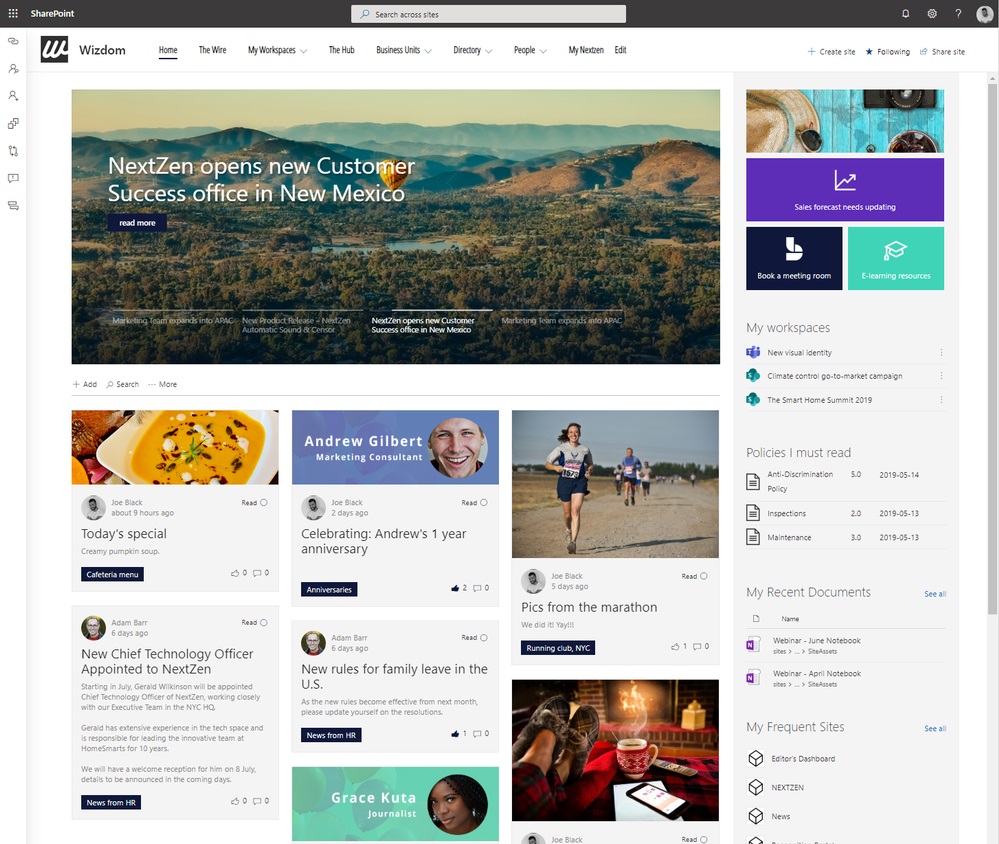Screen dimensions: 999x844
Task: Like the Pics from the marathon post
Action: (675, 647)
